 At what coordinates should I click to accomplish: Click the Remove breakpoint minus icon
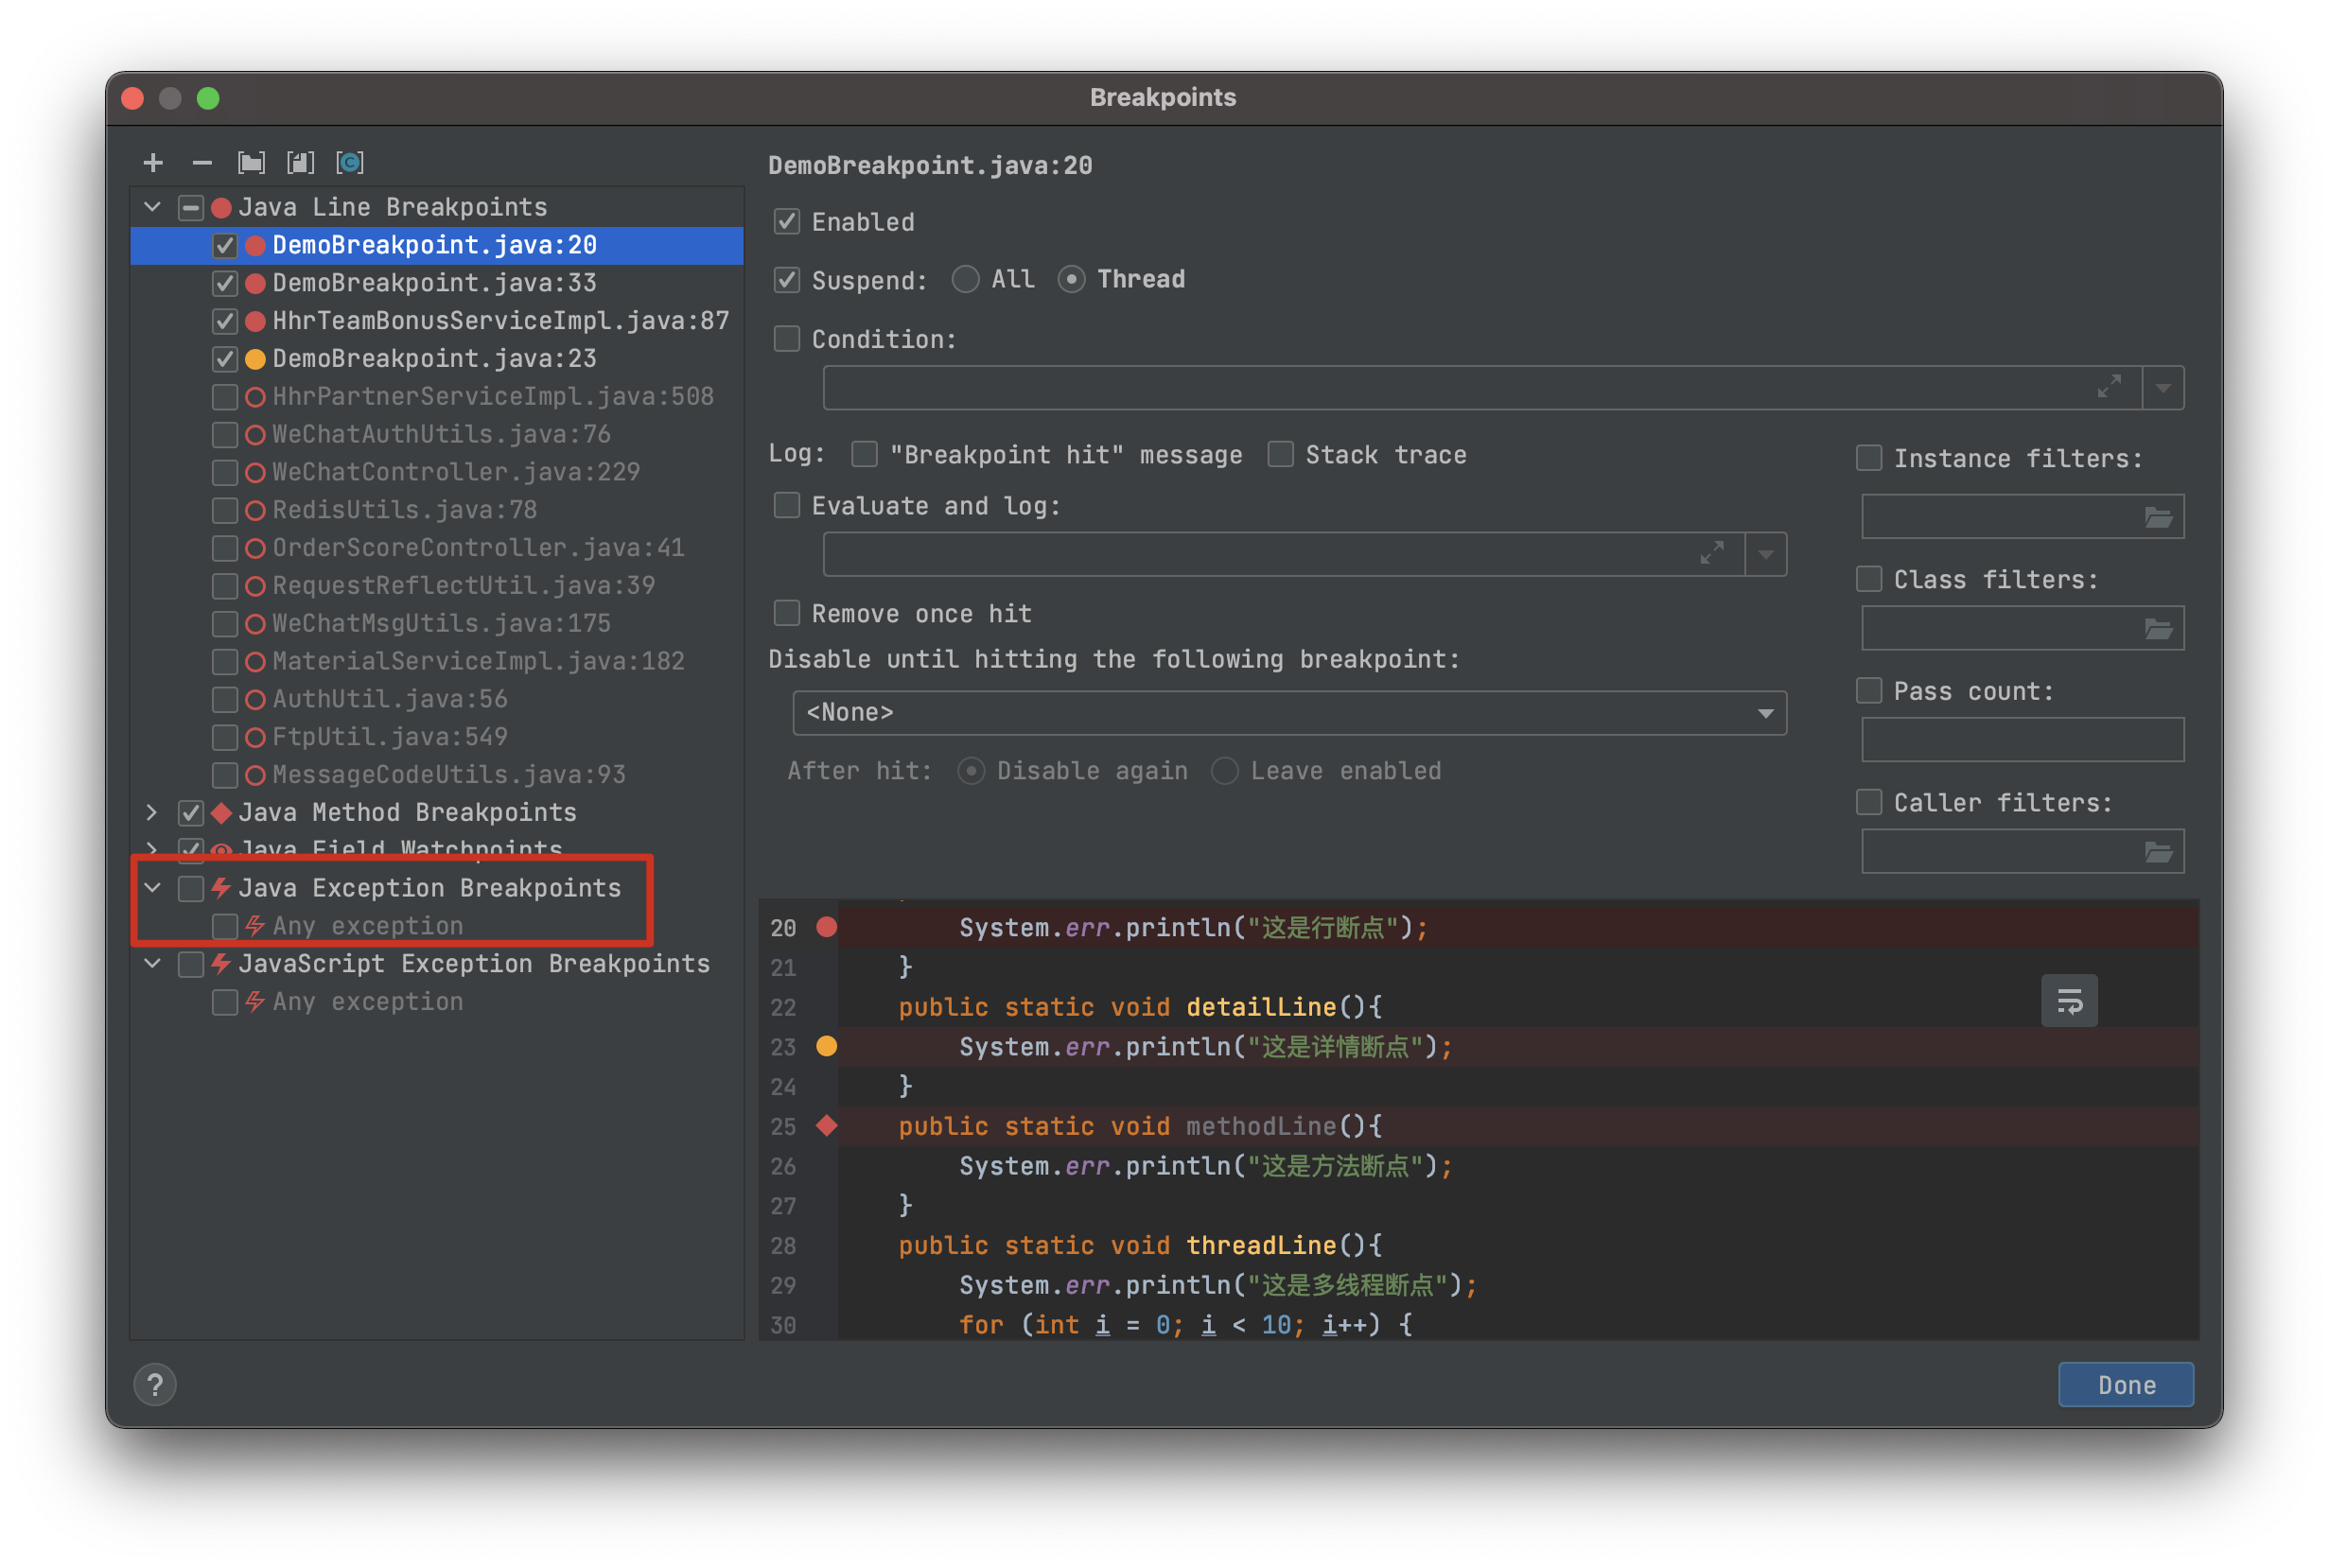click(202, 162)
